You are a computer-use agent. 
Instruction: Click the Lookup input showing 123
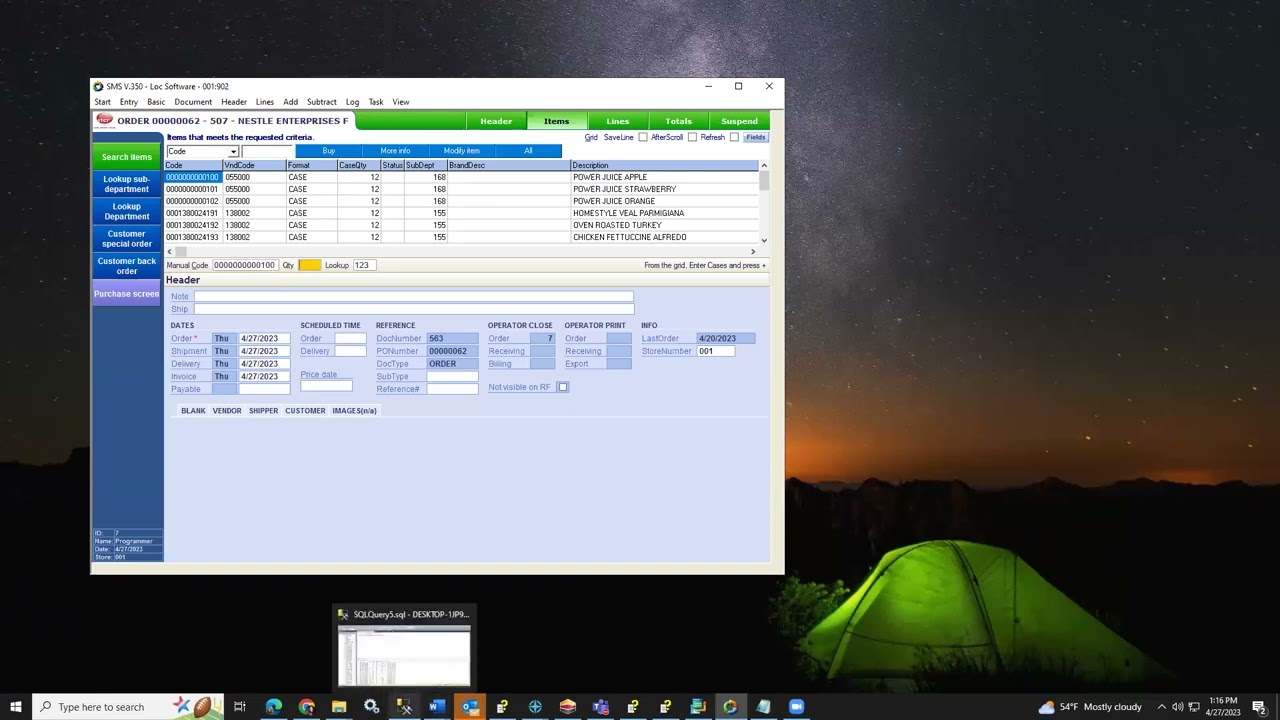tap(363, 265)
